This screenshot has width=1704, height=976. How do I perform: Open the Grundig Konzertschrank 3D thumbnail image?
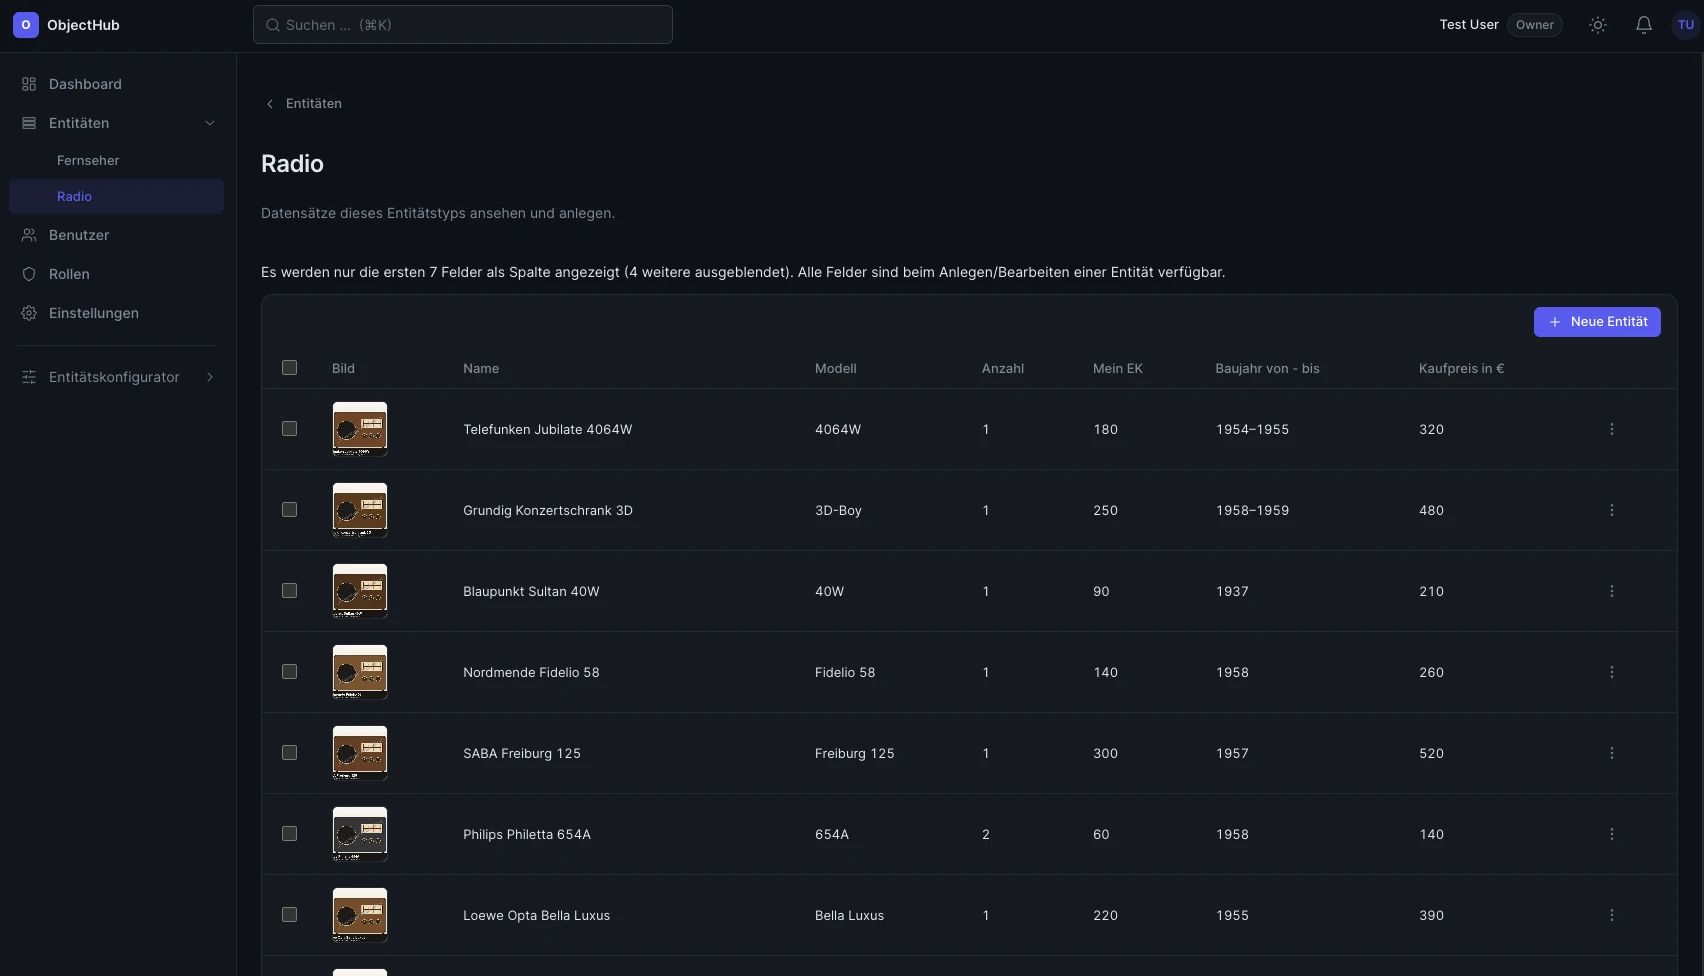(x=360, y=510)
